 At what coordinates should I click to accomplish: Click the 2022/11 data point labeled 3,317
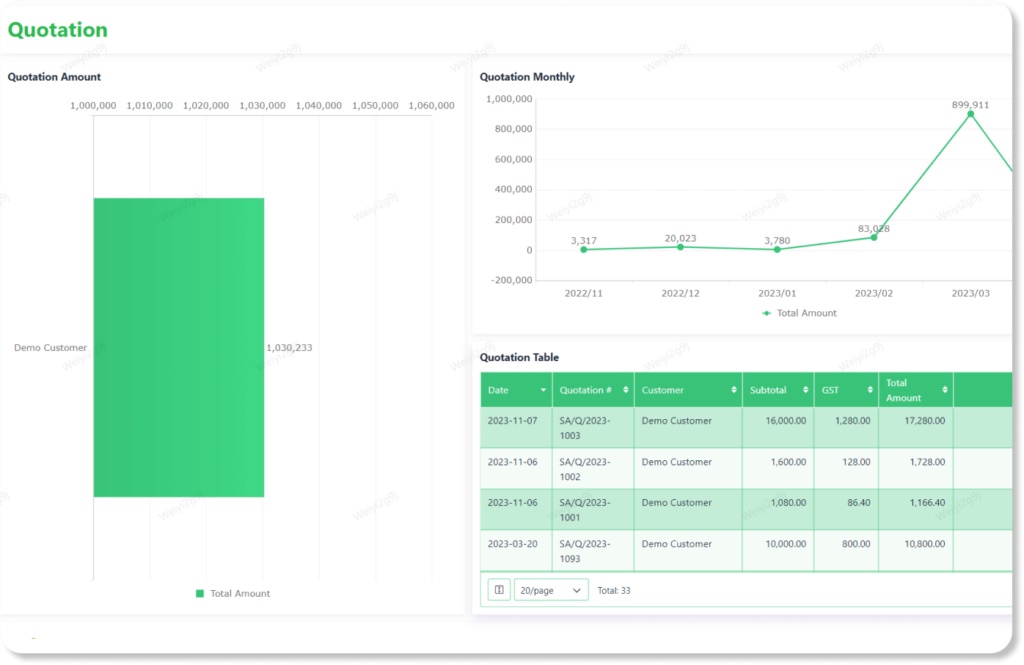pos(584,249)
